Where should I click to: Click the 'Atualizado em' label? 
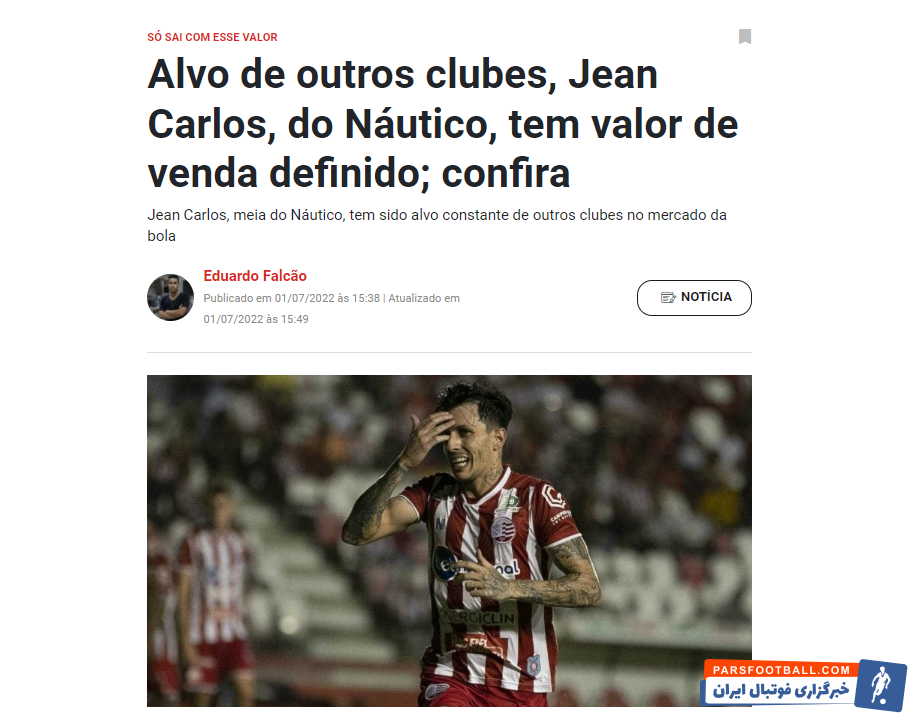pos(424,298)
